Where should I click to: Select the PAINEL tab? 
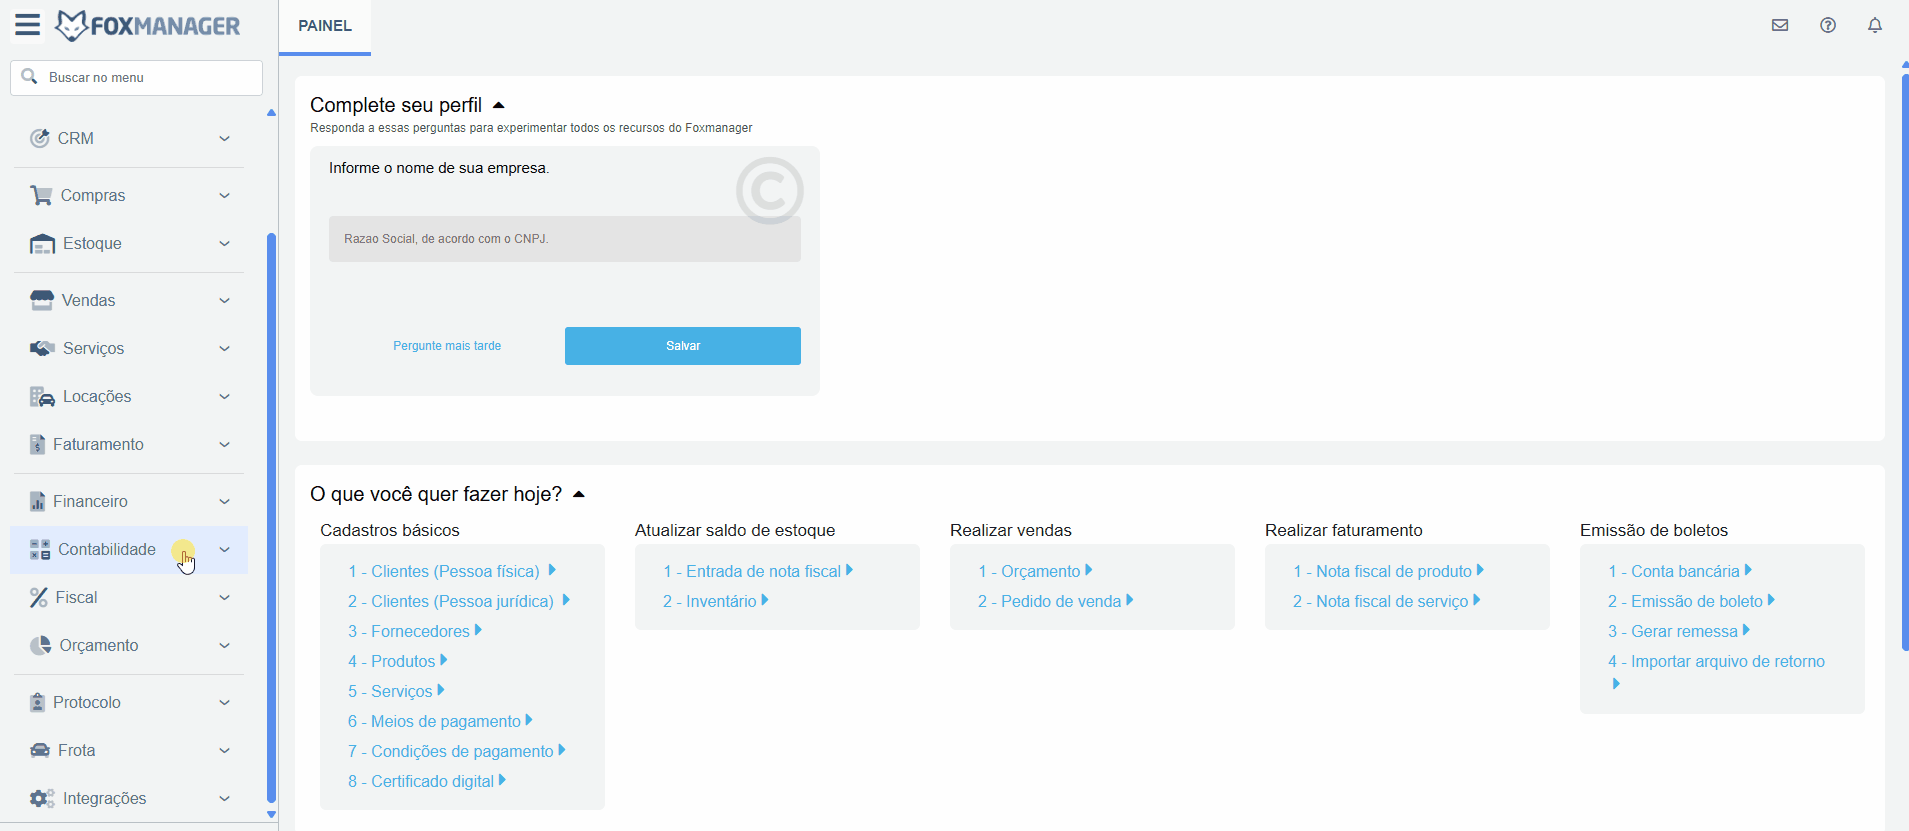click(x=325, y=26)
